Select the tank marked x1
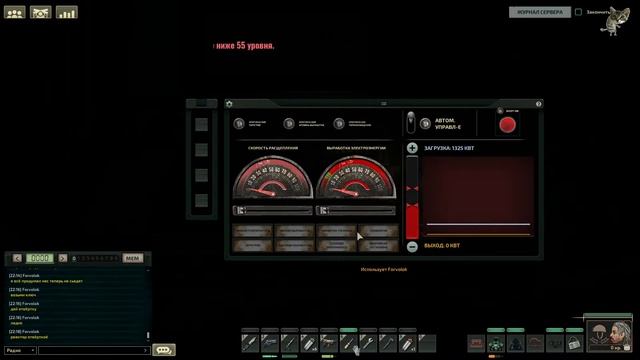Viewport: 640px width, 360px height. [x=407, y=343]
